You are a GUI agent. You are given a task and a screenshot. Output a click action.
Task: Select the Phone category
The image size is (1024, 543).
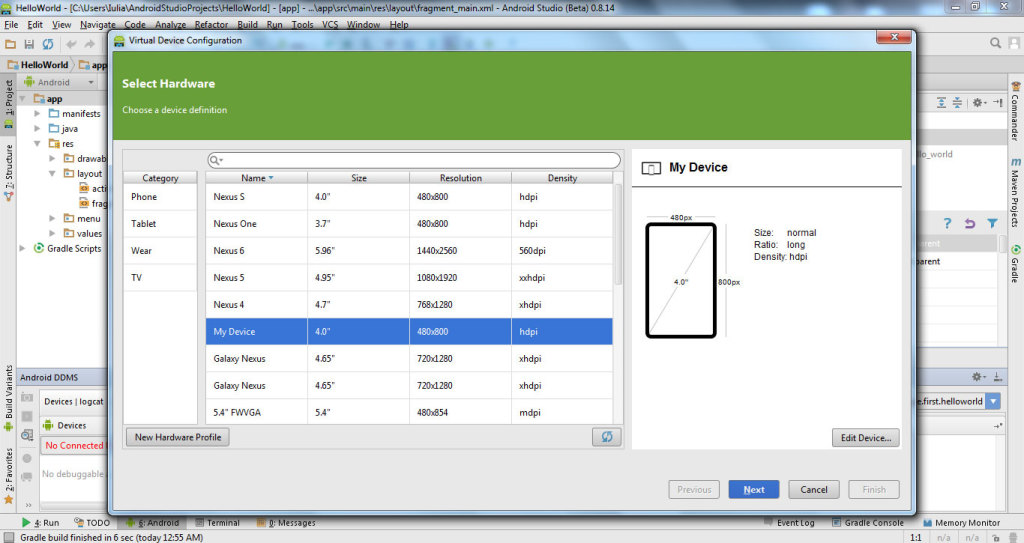[x=160, y=197]
